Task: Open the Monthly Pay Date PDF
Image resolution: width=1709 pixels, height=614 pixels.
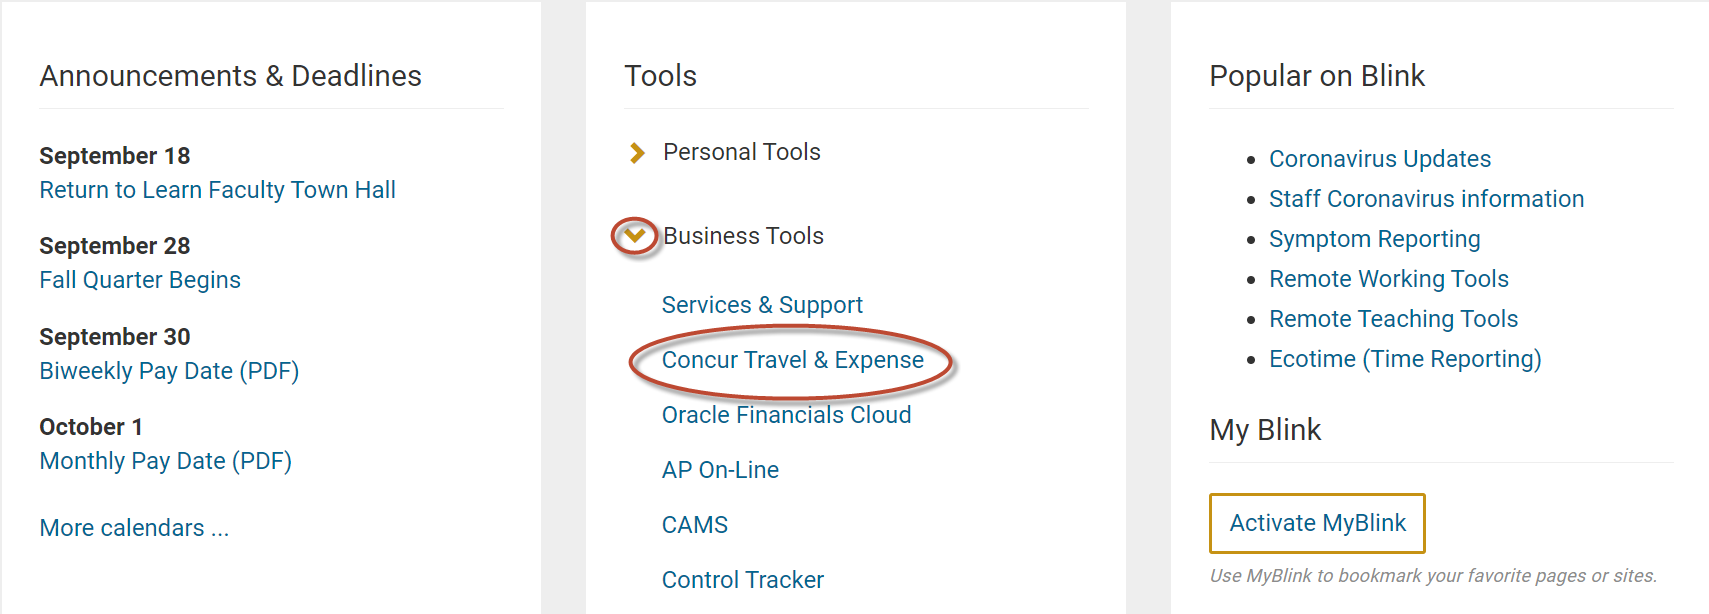Action: pyautogui.click(x=165, y=461)
